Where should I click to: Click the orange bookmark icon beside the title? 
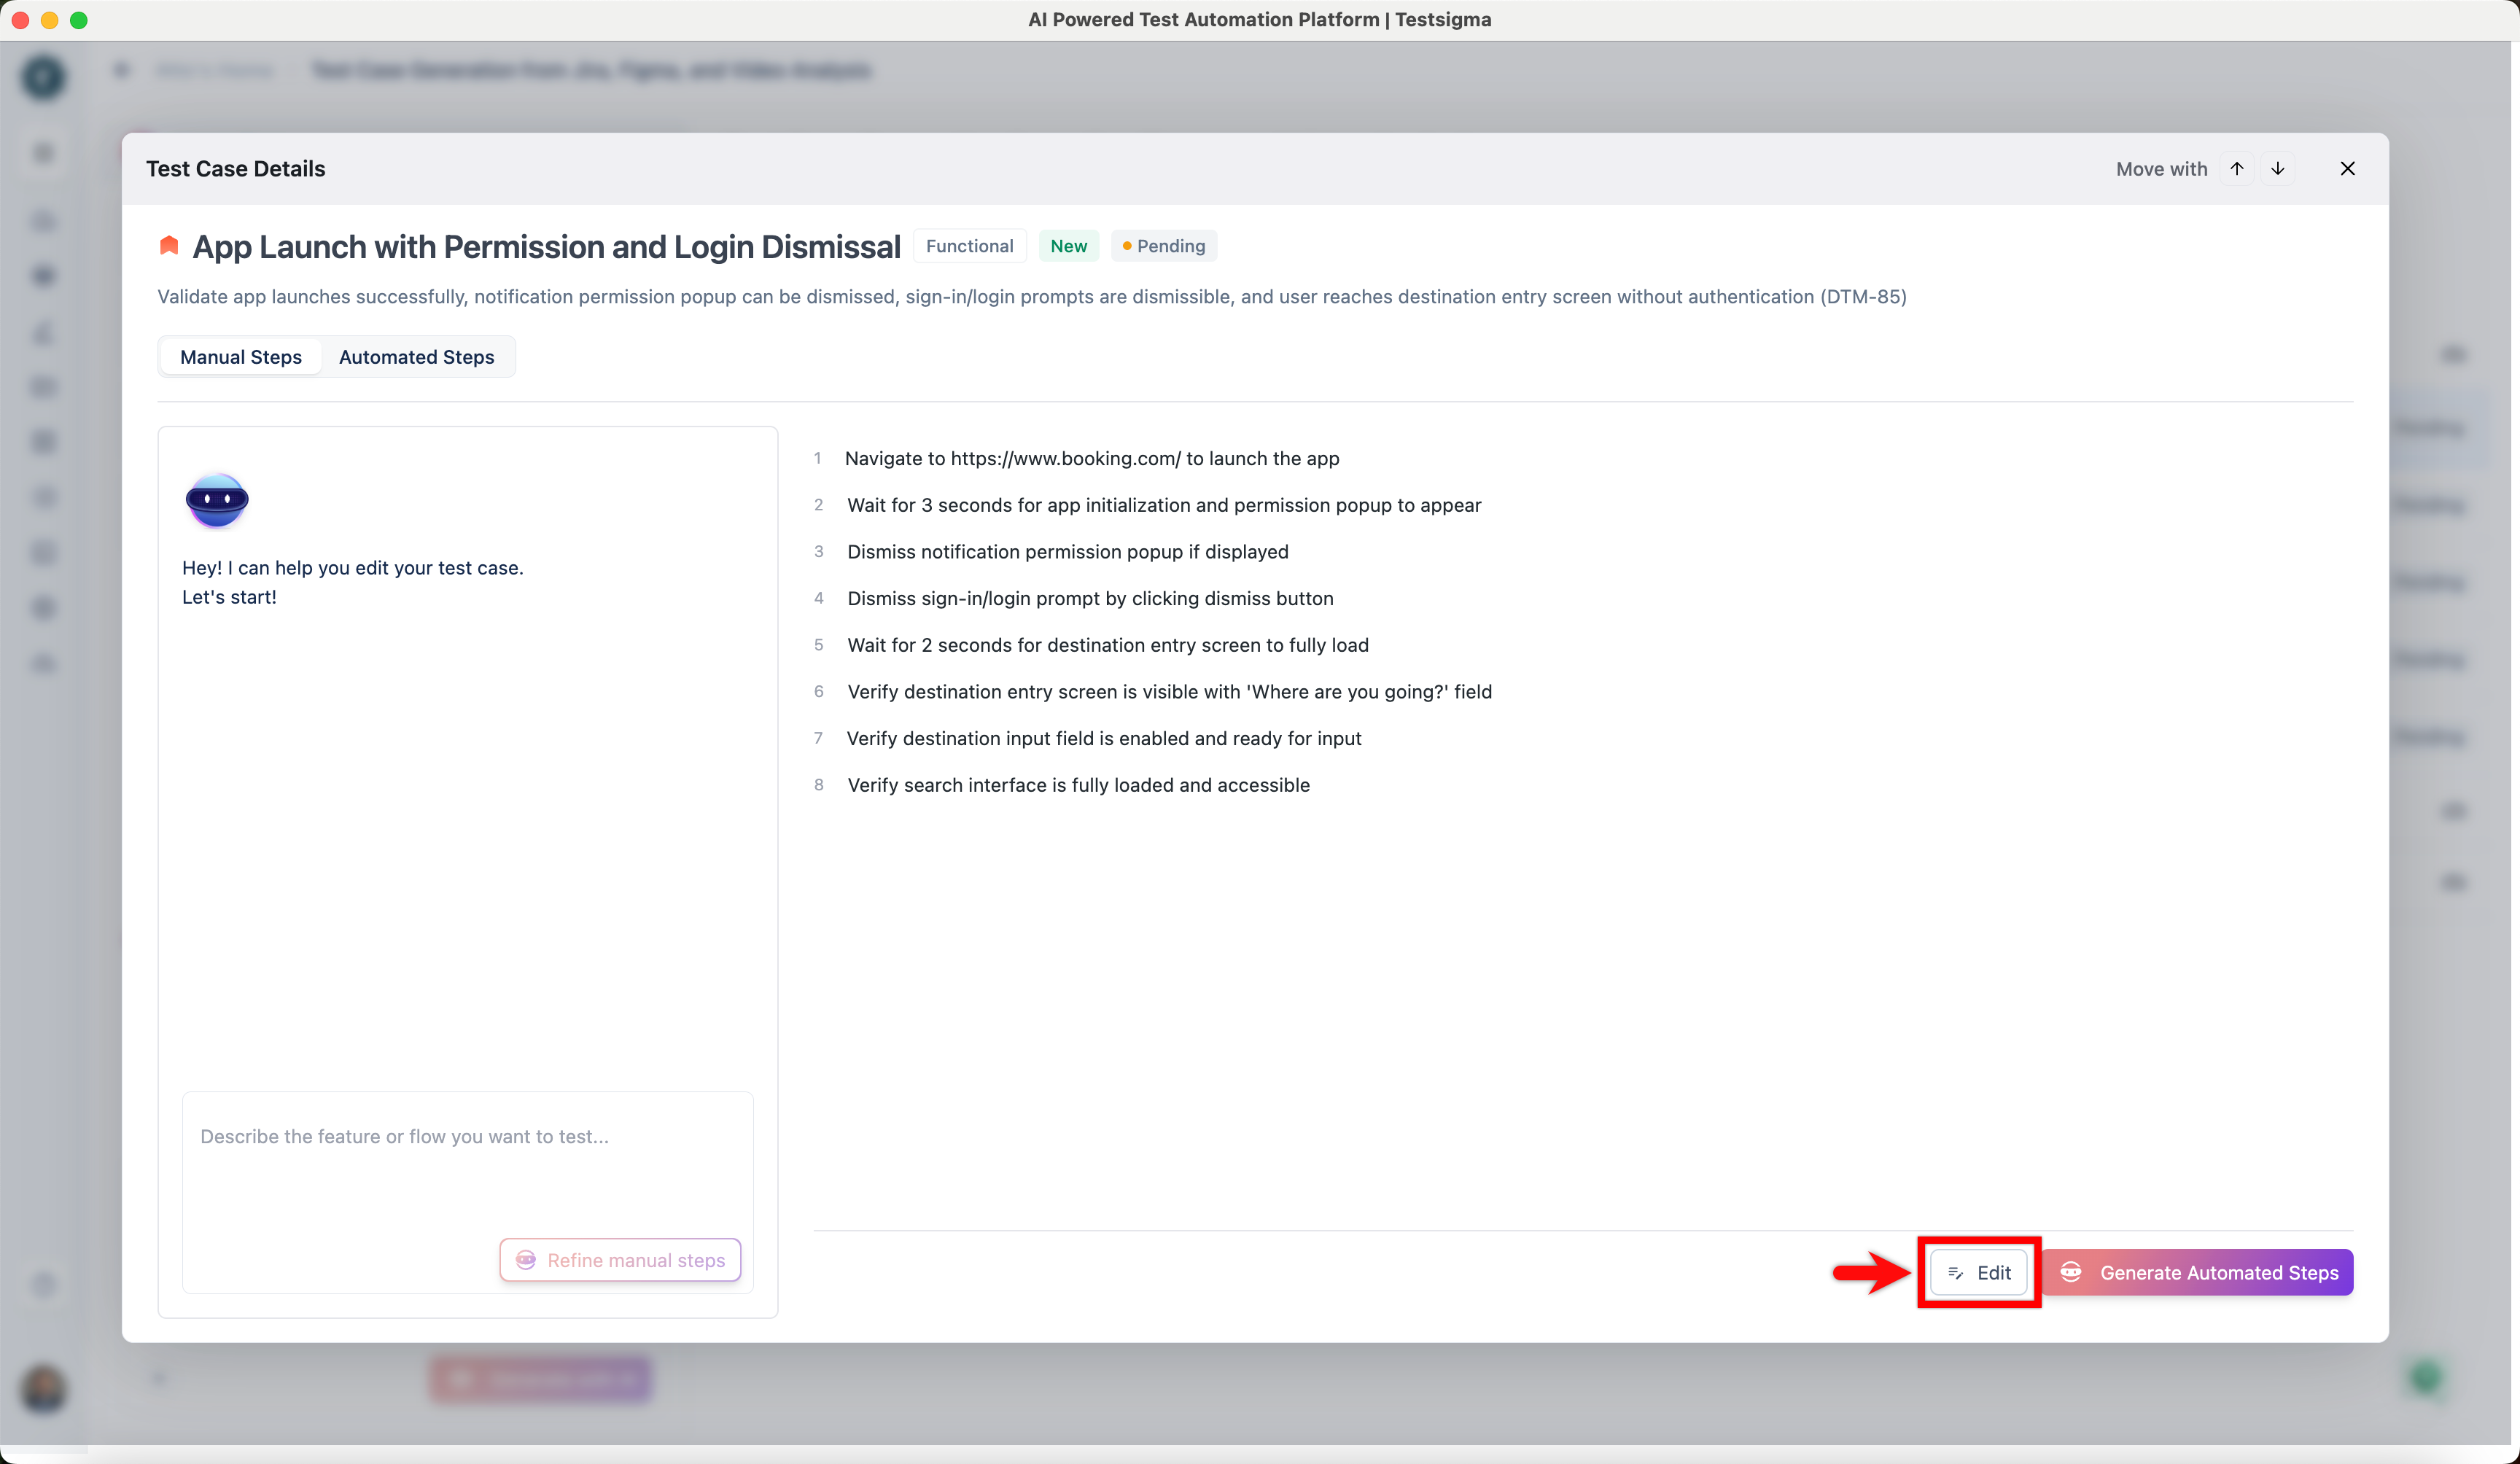coord(169,246)
